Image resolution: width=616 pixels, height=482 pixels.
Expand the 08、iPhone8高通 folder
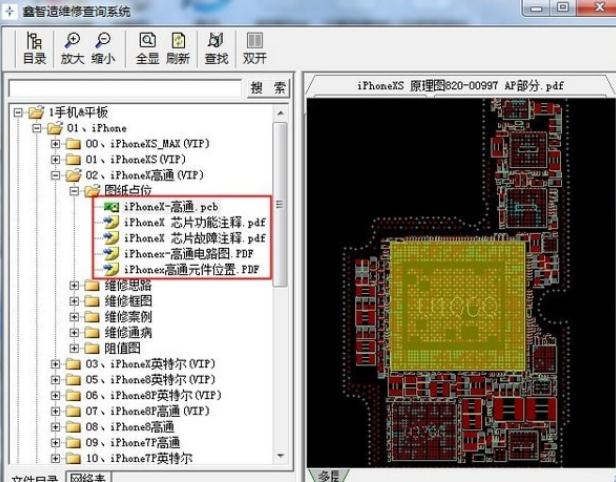coord(57,427)
